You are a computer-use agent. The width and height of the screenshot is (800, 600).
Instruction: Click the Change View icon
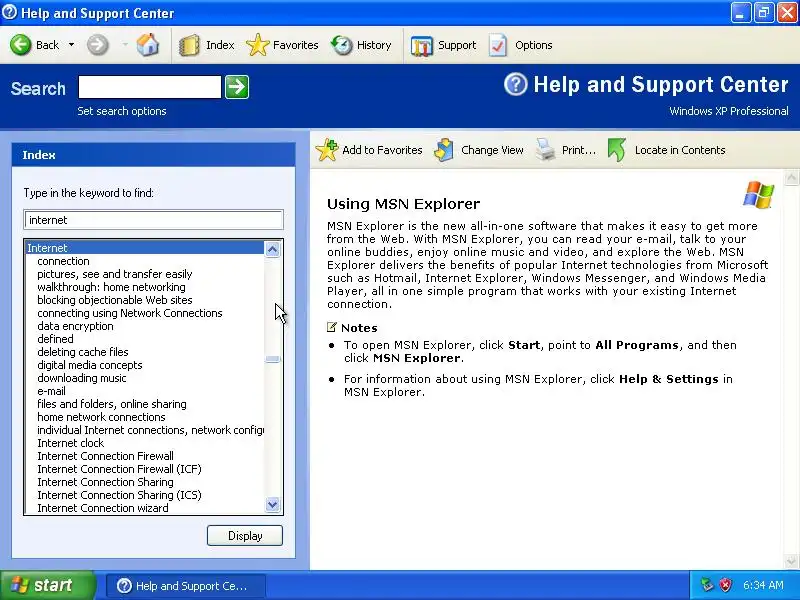click(x=444, y=150)
